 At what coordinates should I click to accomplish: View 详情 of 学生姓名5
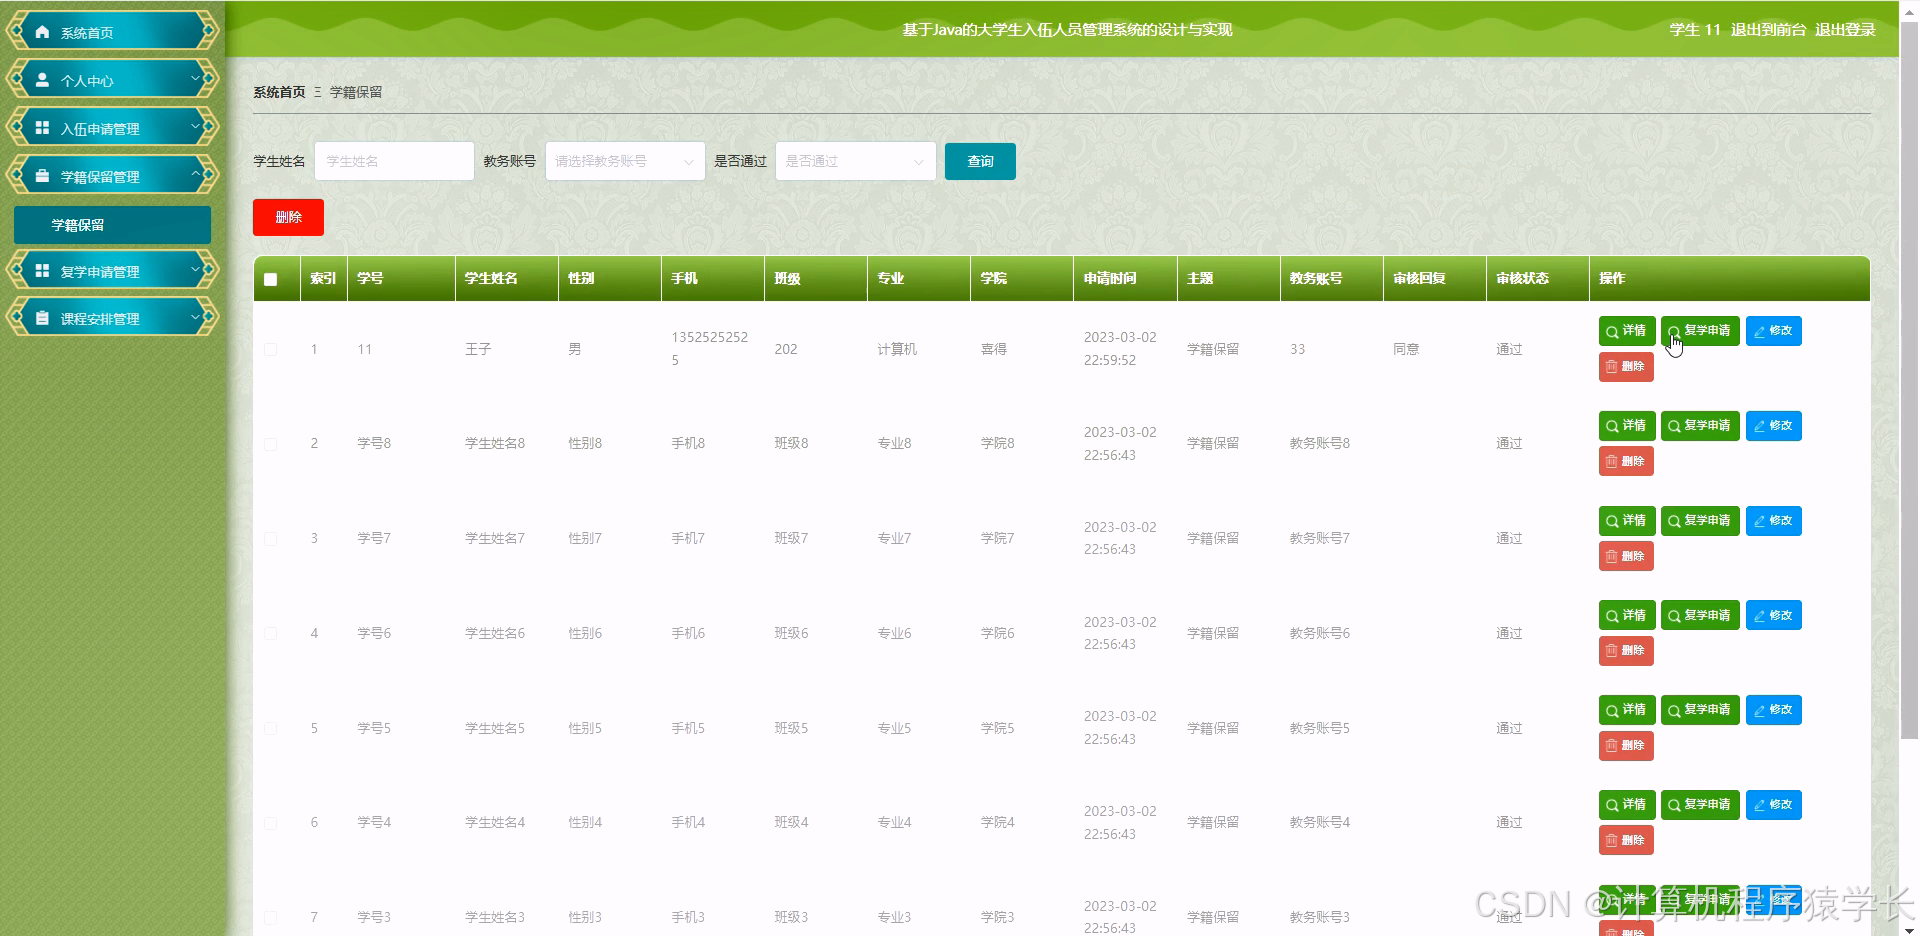(x=1627, y=710)
